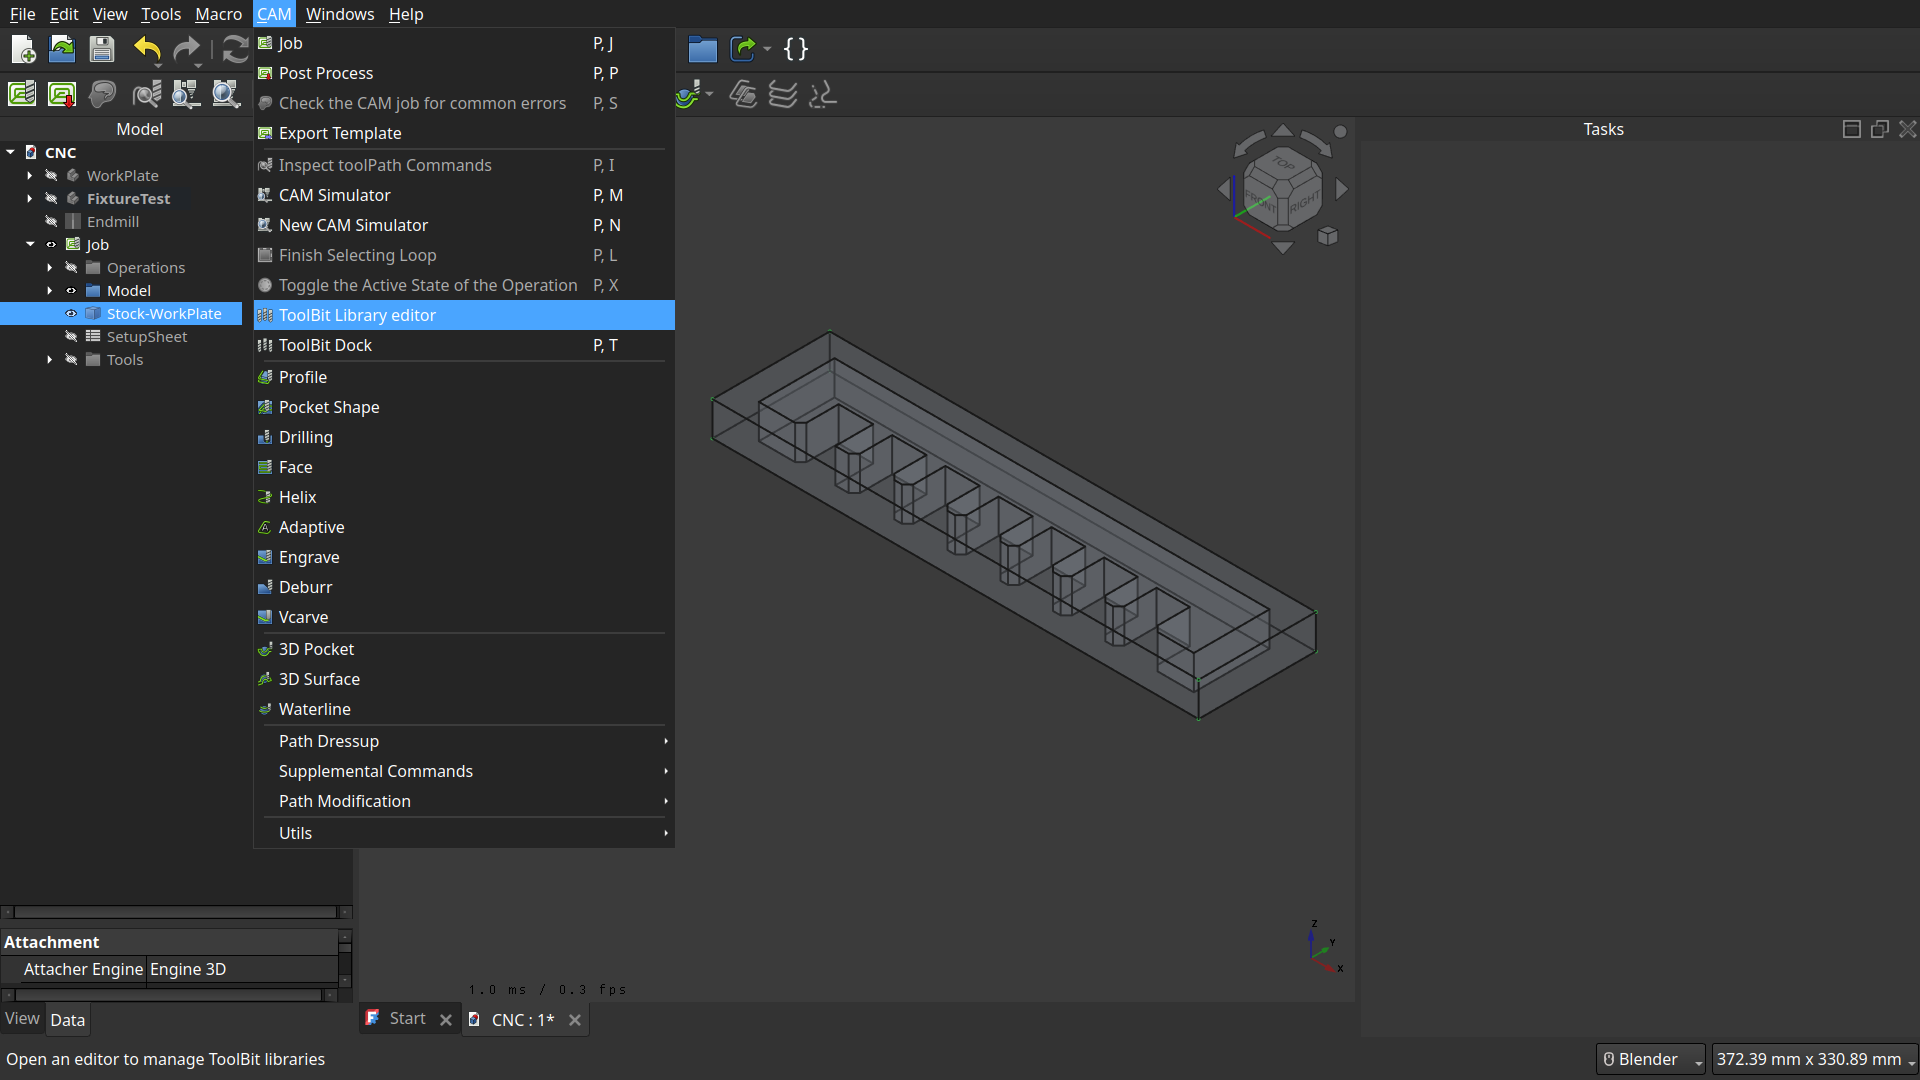Click the blue folder toolbar icon
This screenshot has width=1920, height=1080.
coord(703,49)
